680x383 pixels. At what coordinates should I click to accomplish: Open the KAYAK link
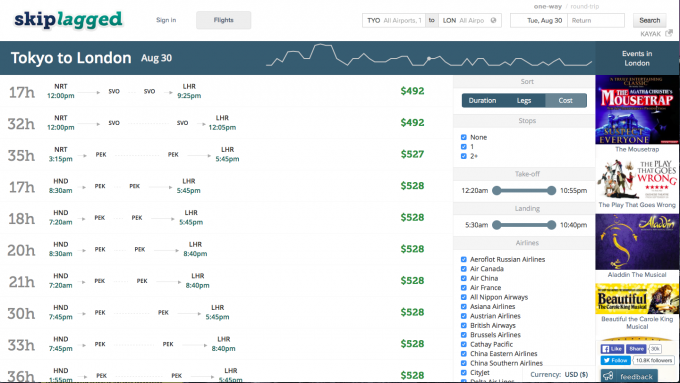[x=651, y=34]
